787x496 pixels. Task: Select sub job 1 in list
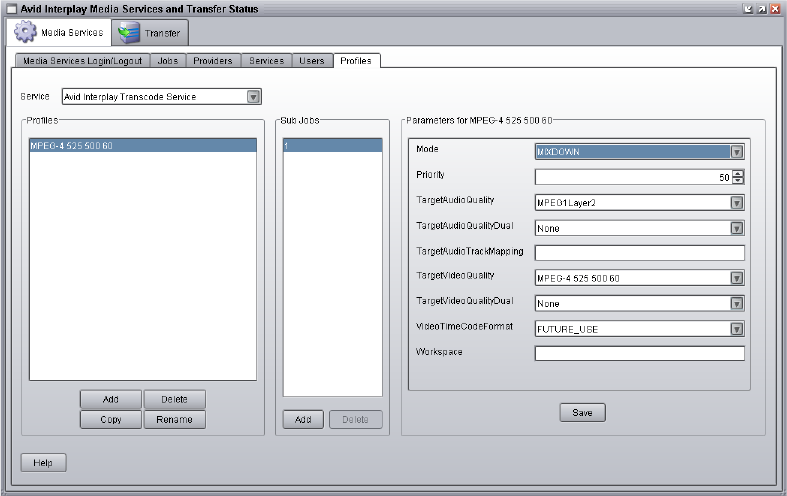[x=332, y=146]
